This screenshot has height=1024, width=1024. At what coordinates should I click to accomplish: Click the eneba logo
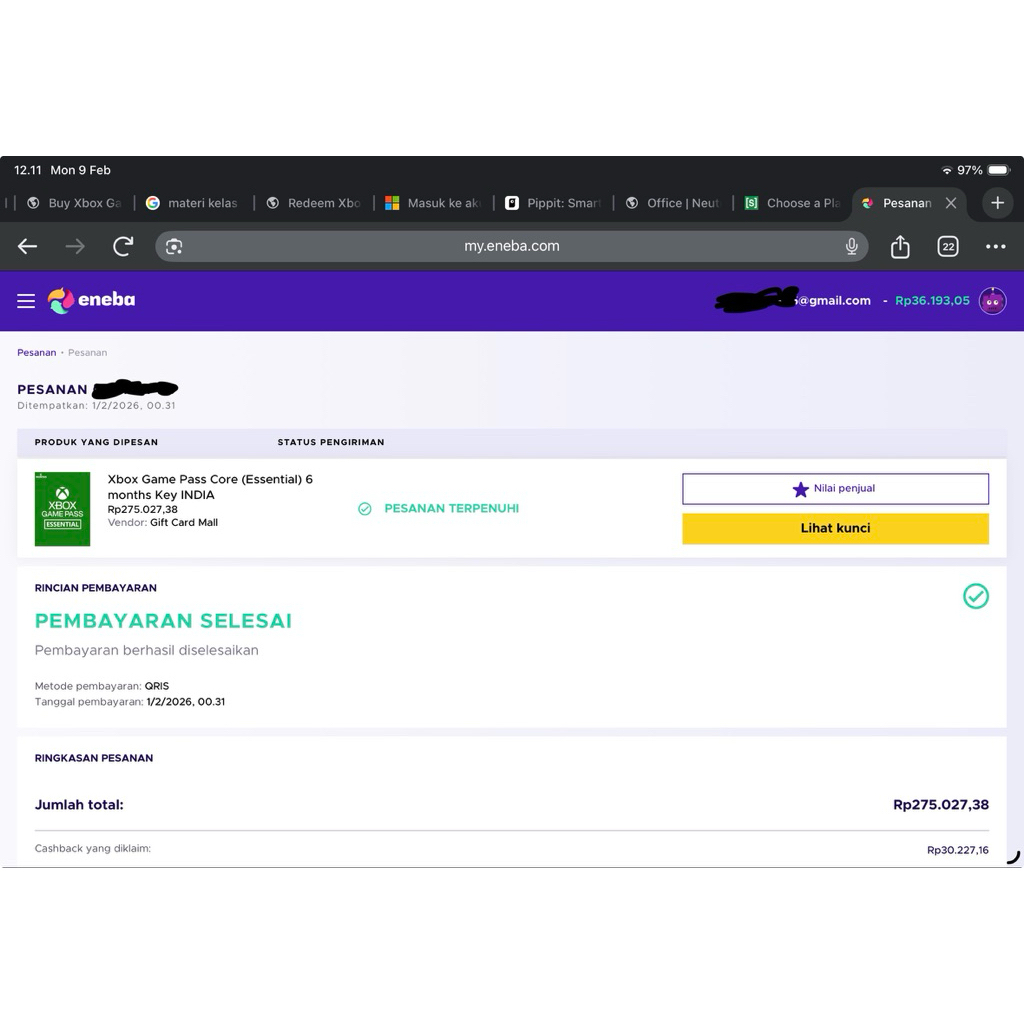click(91, 300)
